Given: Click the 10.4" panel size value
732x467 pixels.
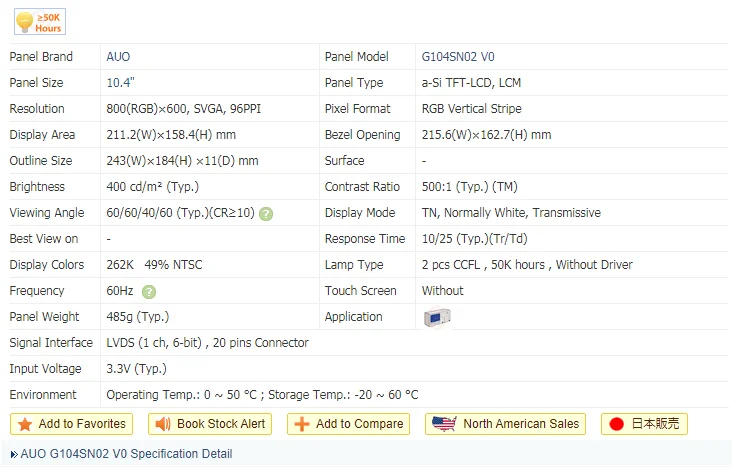Looking at the screenshot, I should click(x=120, y=83).
